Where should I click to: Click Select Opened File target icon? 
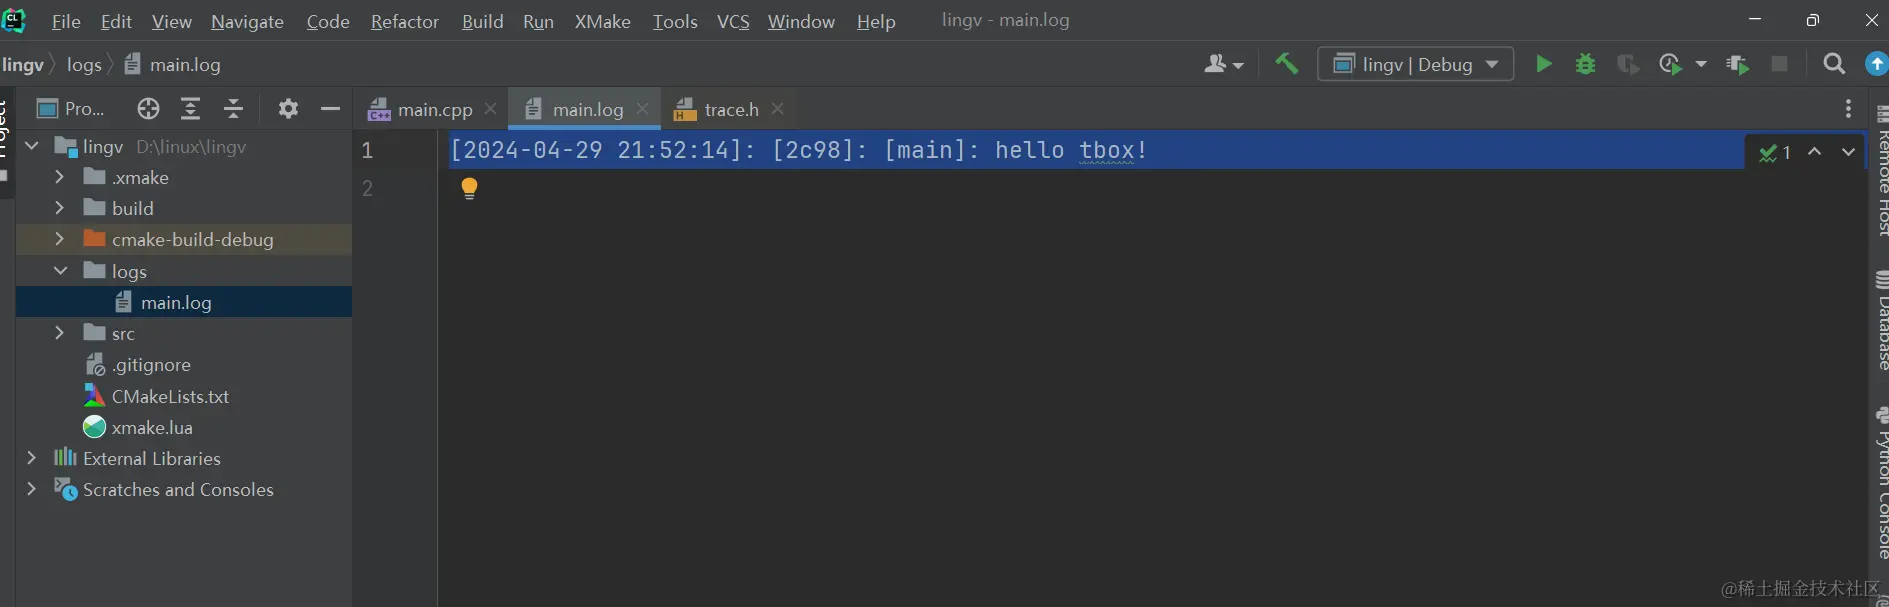coord(148,109)
